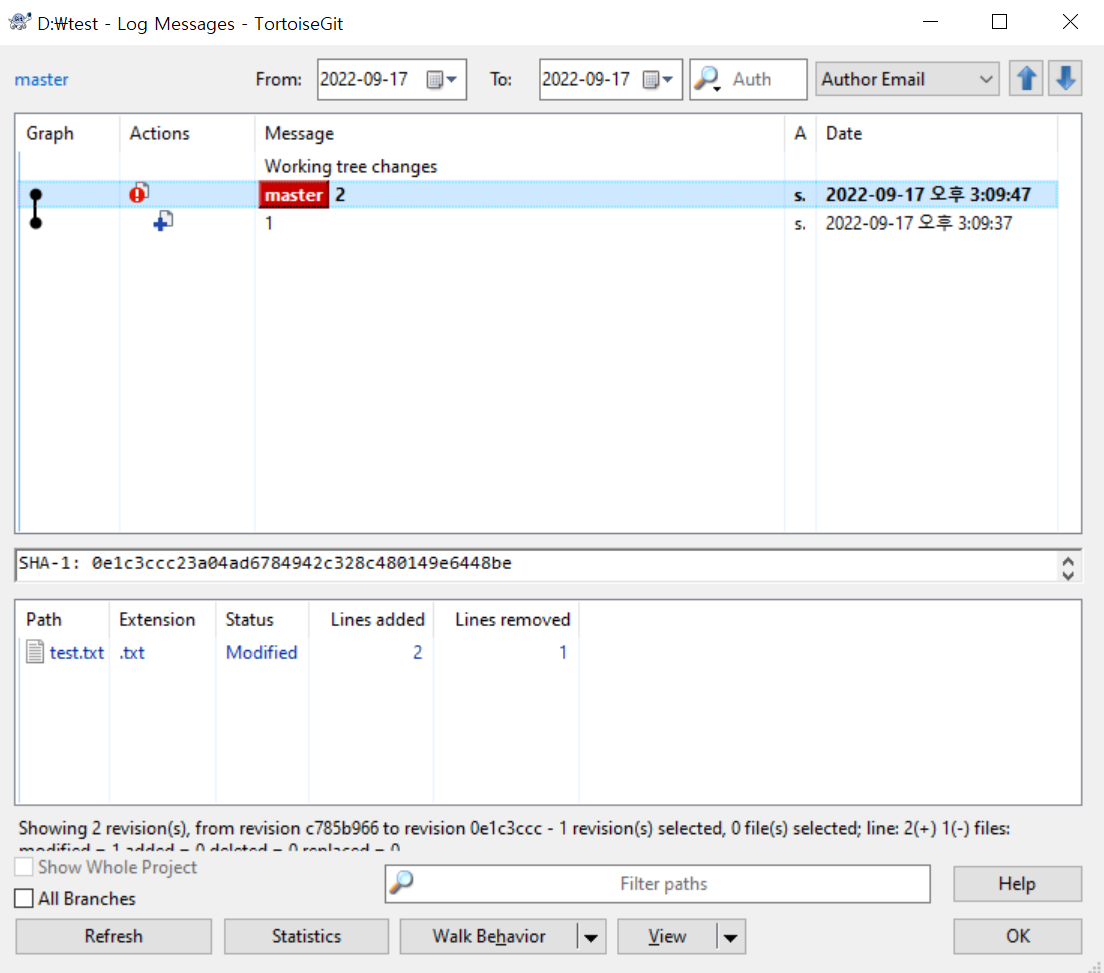Select the Working tree changes row
Image resolution: width=1104 pixels, height=973 pixels.
tap(537, 166)
